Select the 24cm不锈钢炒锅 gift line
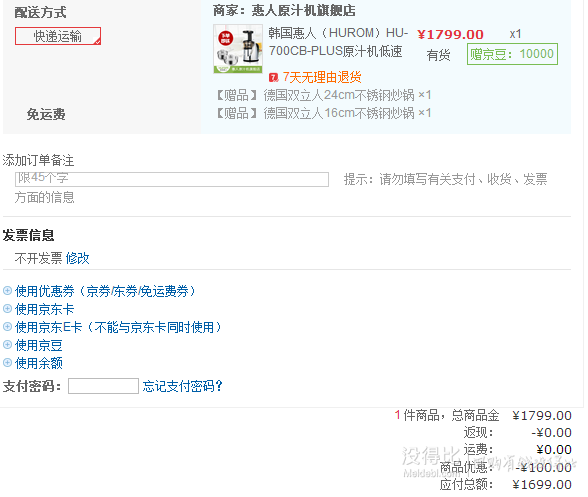This screenshot has height=497, width=588. coord(324,95)
